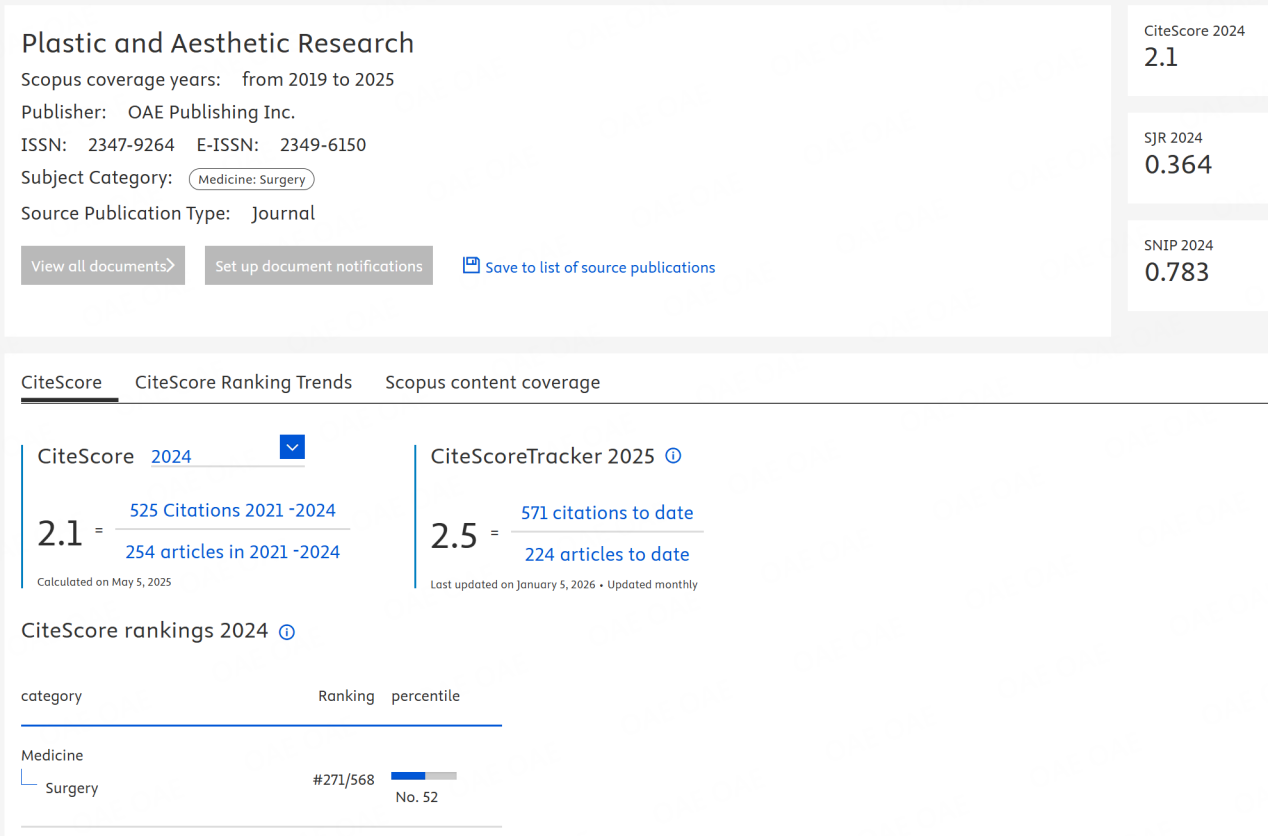Open the 571 citations to date link
Image resolution: width=1268 pixels, height=836 pixels.
[607, 512]
